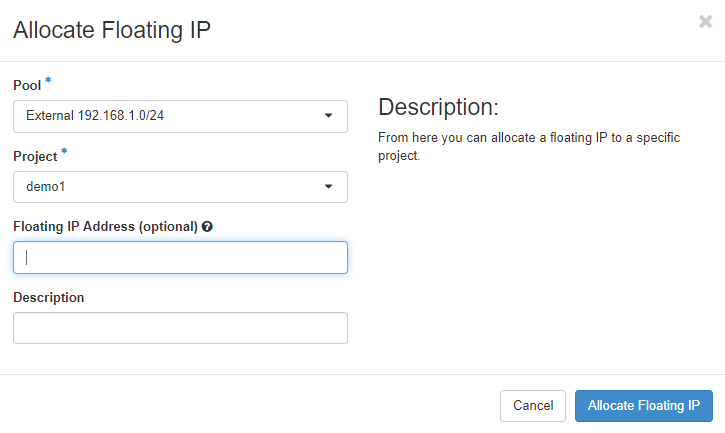The width and height of the screenshot is (725, 433).
Task: Close the Allocate Floating IP dialog
Action: [705, 21]
